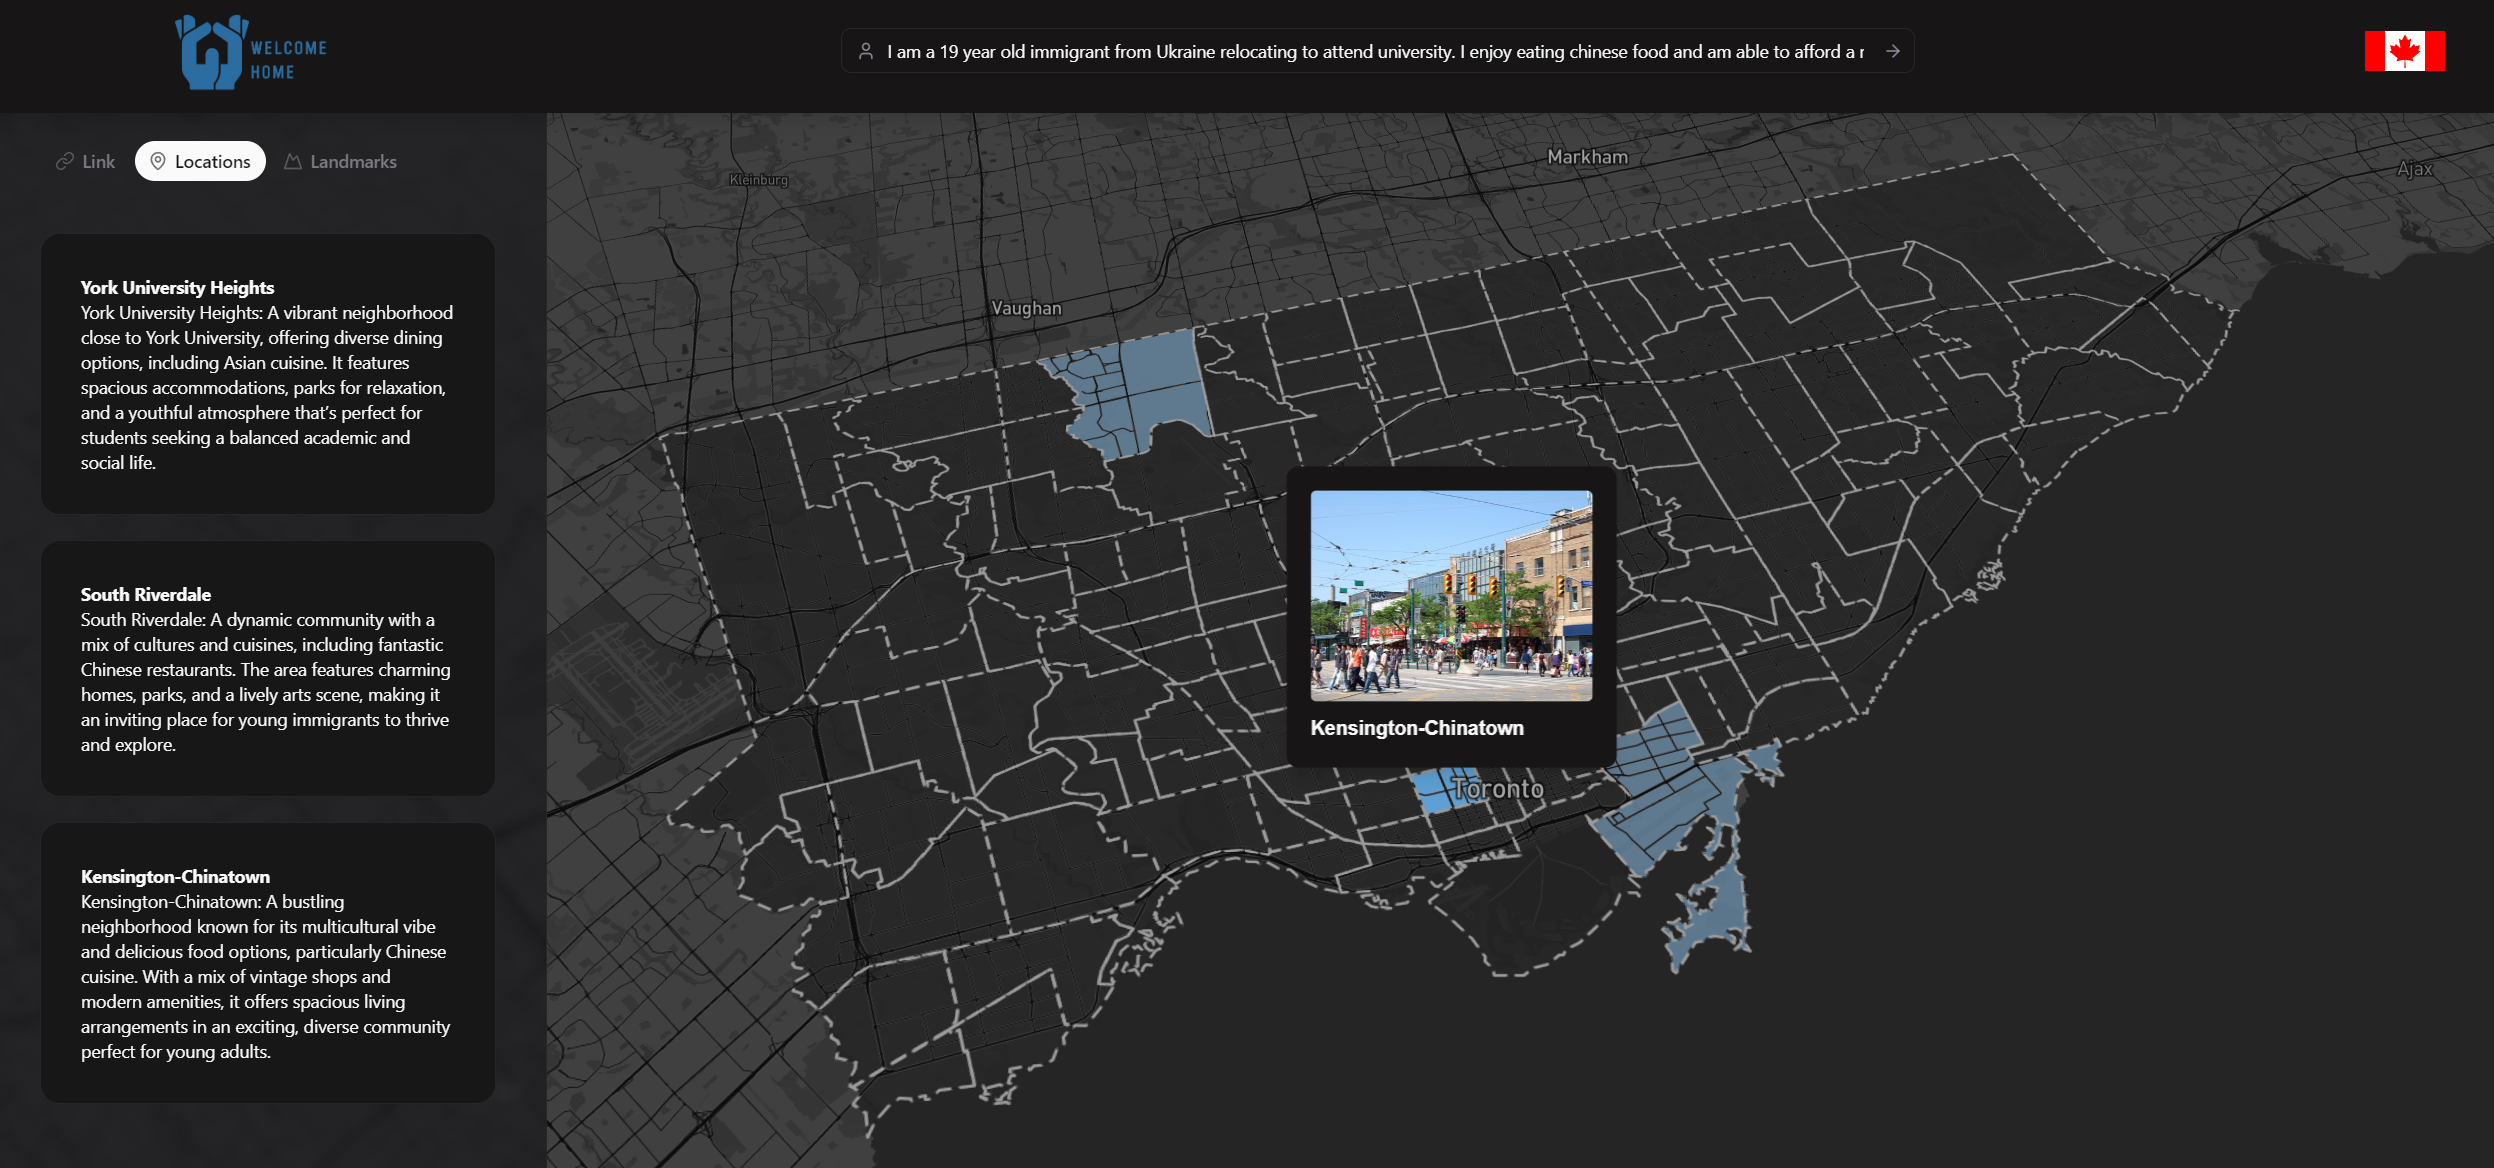Viewport: 2494px width, 1168px height.
Task: Select the Kensington-Chinatown card in sidebar
Action: click(x=267, y=962)
